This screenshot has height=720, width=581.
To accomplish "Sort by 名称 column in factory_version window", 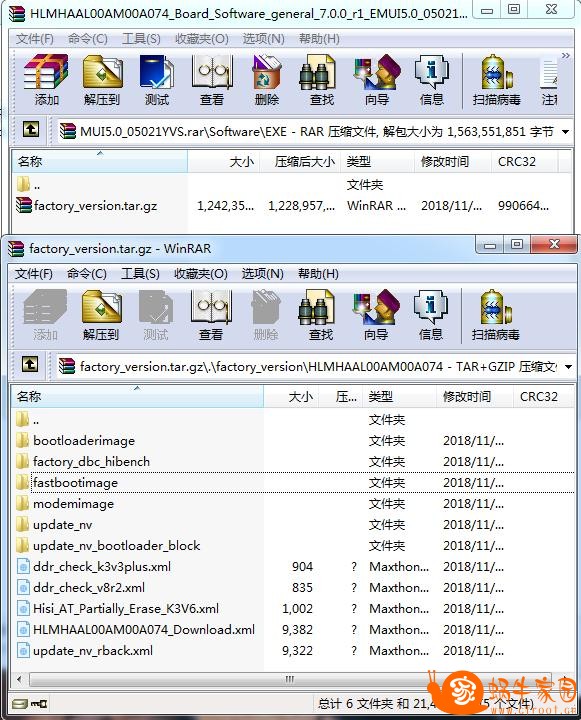I will tap(137, 397).
